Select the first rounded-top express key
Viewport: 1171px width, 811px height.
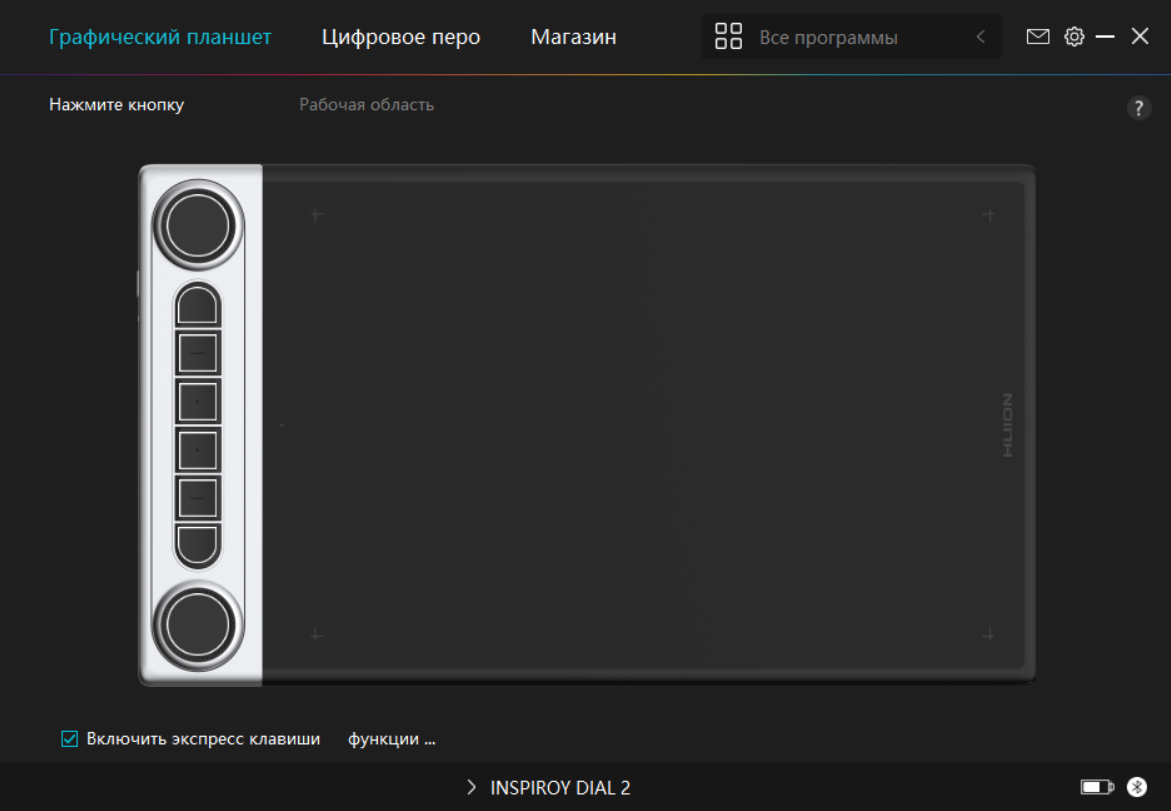(198, 304)
